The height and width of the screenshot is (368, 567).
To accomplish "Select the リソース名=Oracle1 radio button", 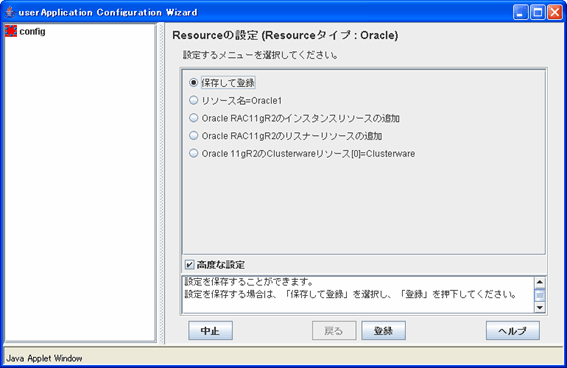I will [x=193, y=100].
